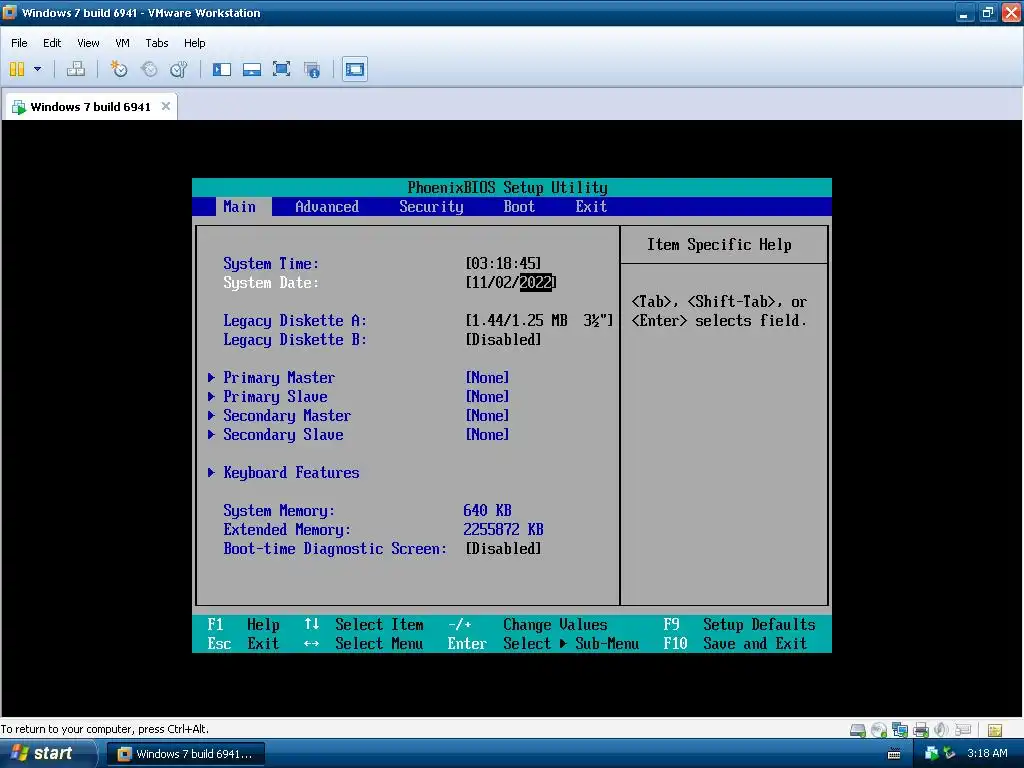The height and width of the screenshot is (768, 1024).
Task: Open the power options dropdown arrow
Action: tap(37, 69)
